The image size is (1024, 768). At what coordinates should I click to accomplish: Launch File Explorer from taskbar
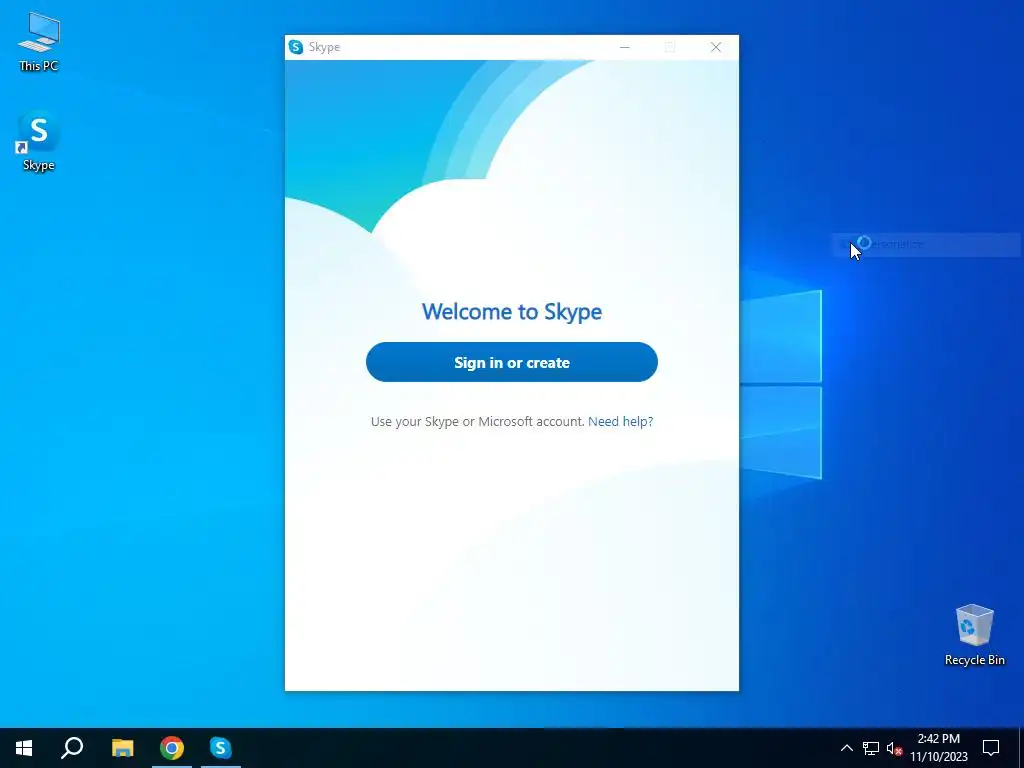coord(122,748)
